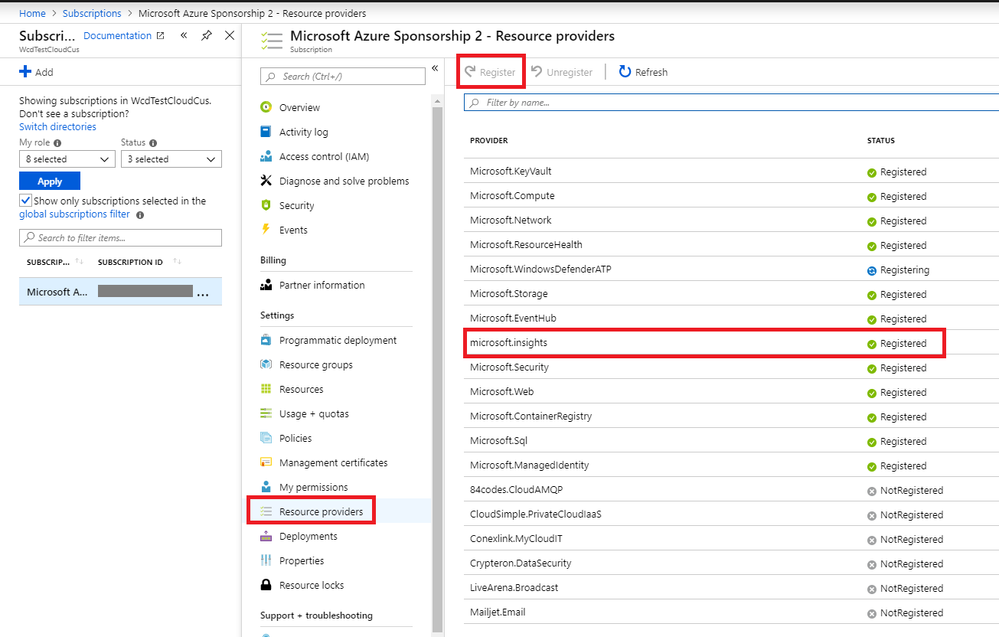Select the Microsoft.Compute provider row

pyautogui.click(x=731, y=196)
